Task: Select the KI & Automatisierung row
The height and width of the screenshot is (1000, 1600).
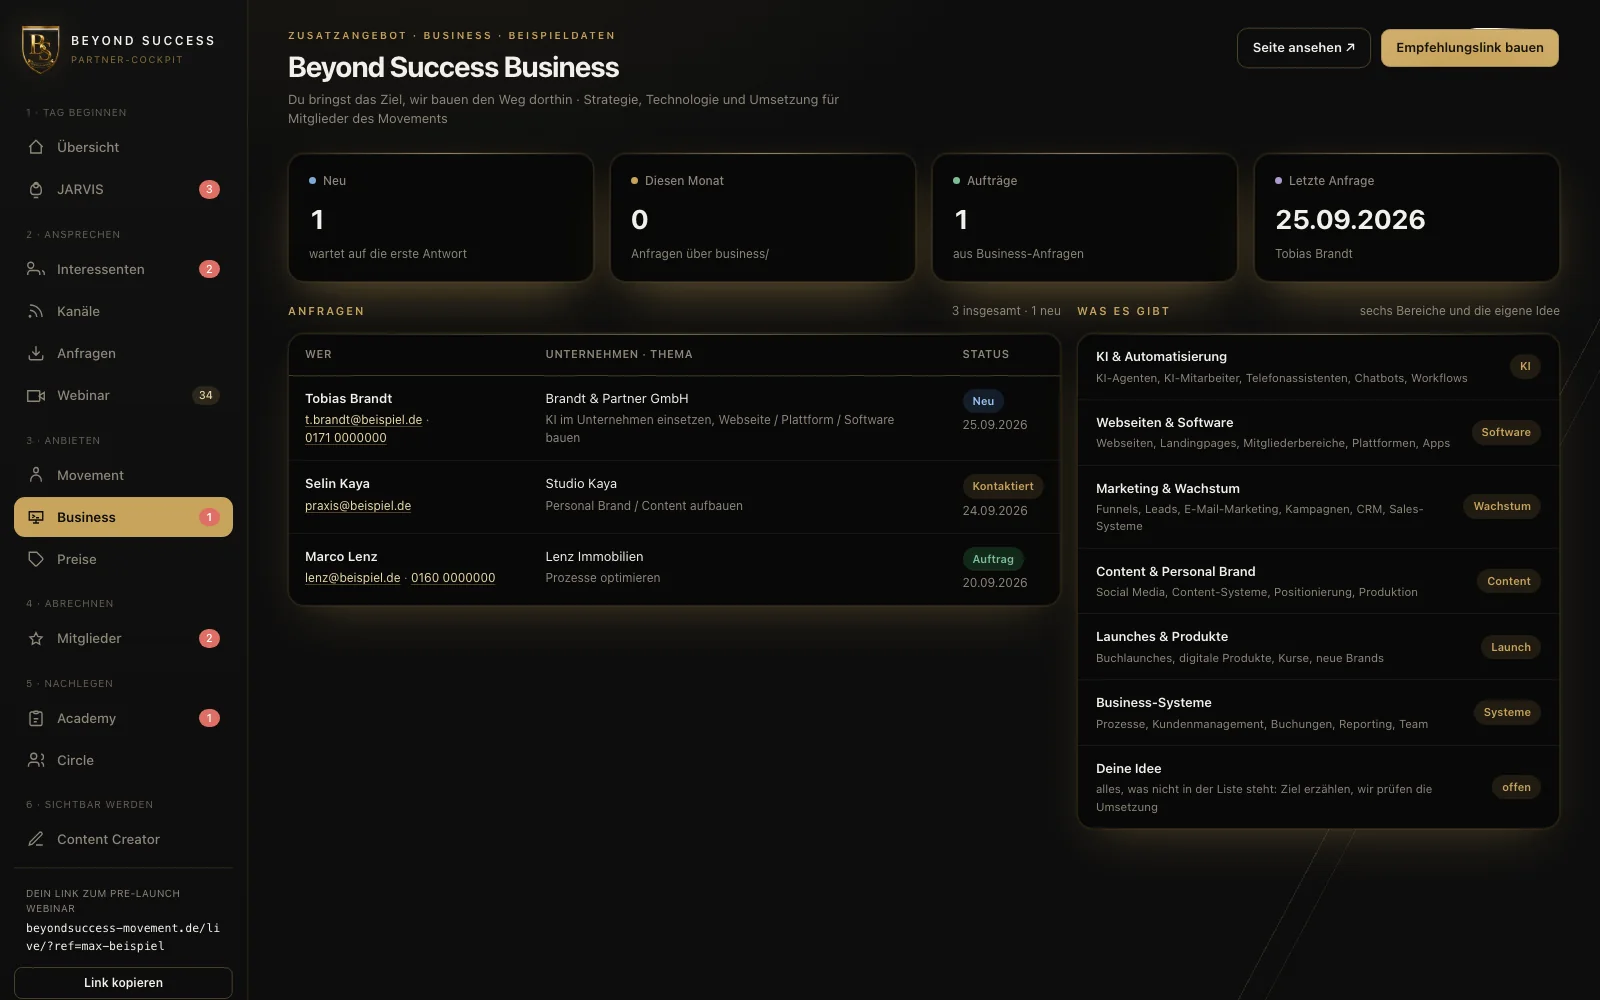Action: [x=1318, y=367]
